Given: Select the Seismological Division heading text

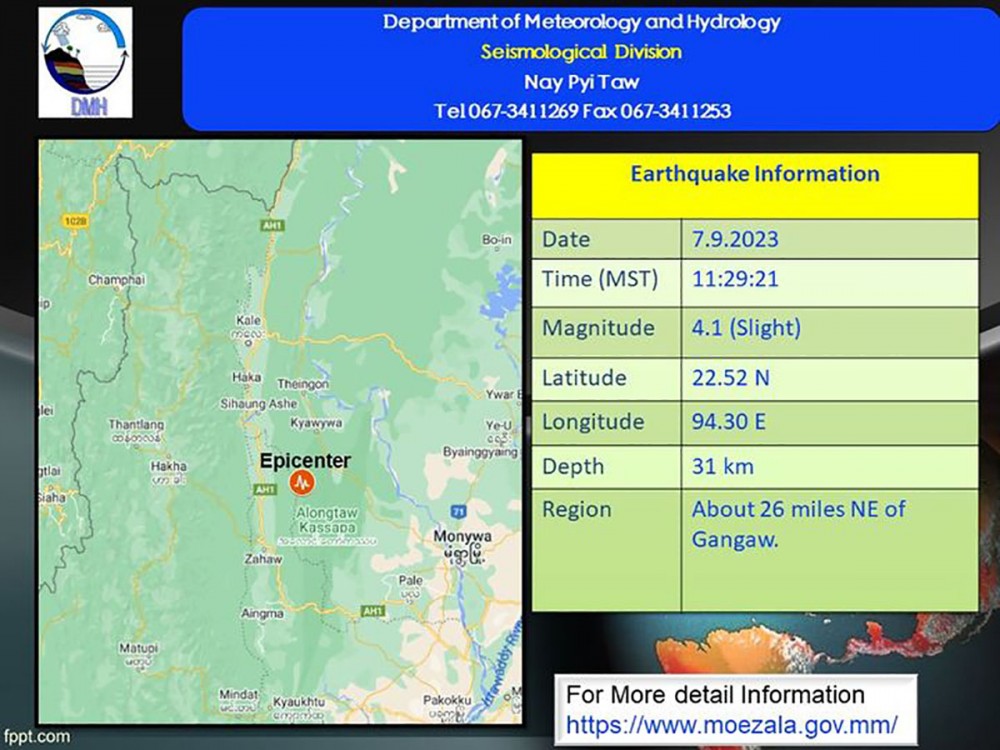Looking at the screenshot, I should pyautogui.click(x=581, y=51).
